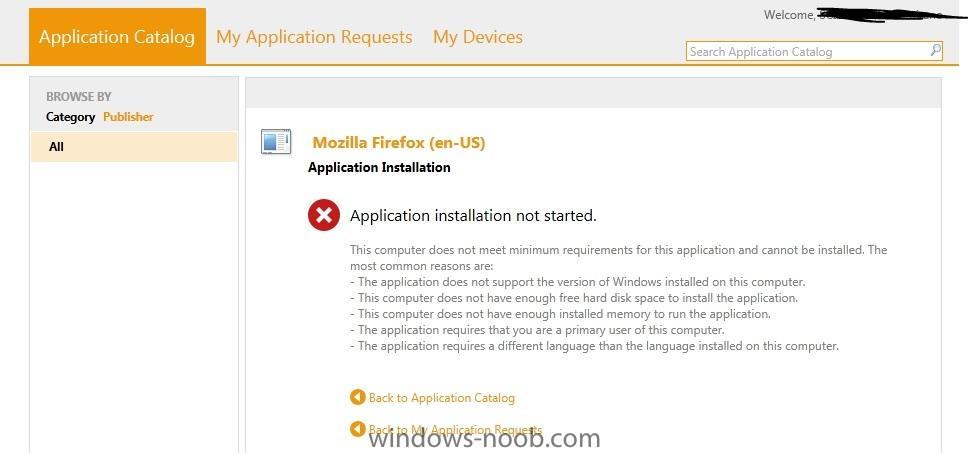Go to Back to My Application Requests link
Viewport: 968px width, 453px height.
pyautogui.click(x=456, y=430)
